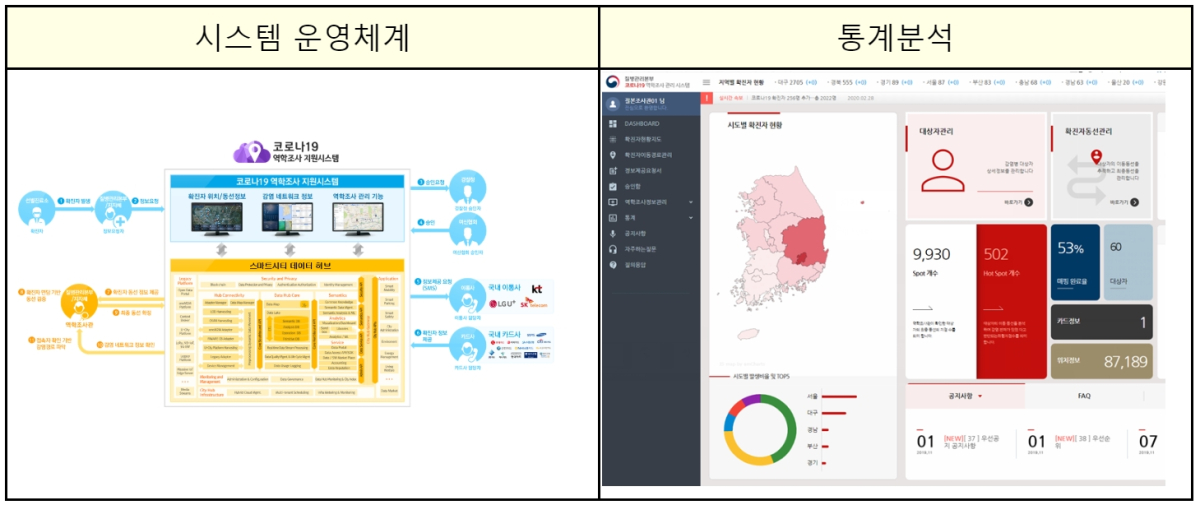
Task: Click the headset icon beside 자주하는질문
Action: pos(613,248)
